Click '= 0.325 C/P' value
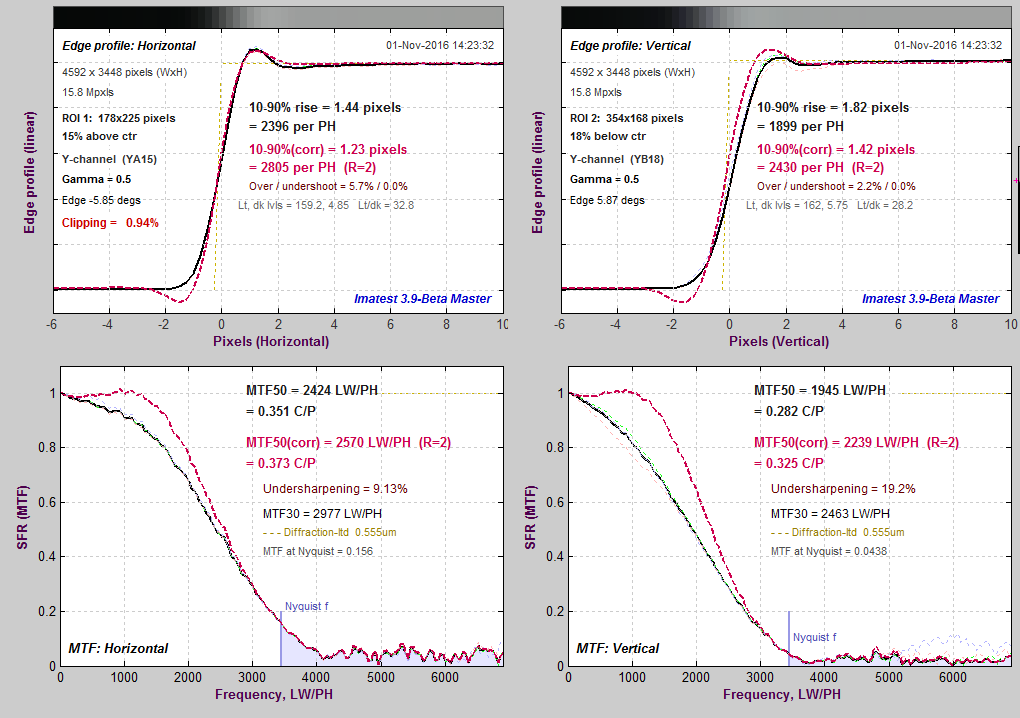This screenshot has width=1020, height=718. pyautogui.click(x=789, y=463)
